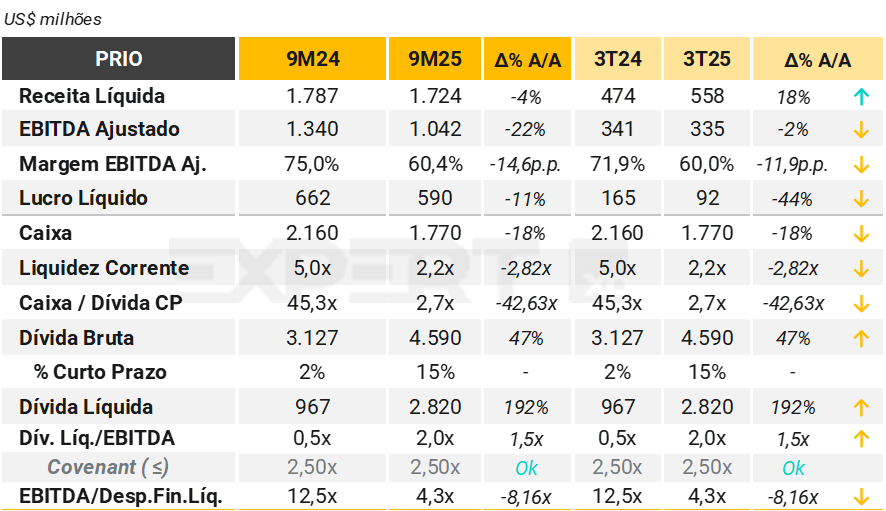This screenshot has width=886, height=511.
Task: Select the 9M24 column header
Action: [x=313, y=59]
